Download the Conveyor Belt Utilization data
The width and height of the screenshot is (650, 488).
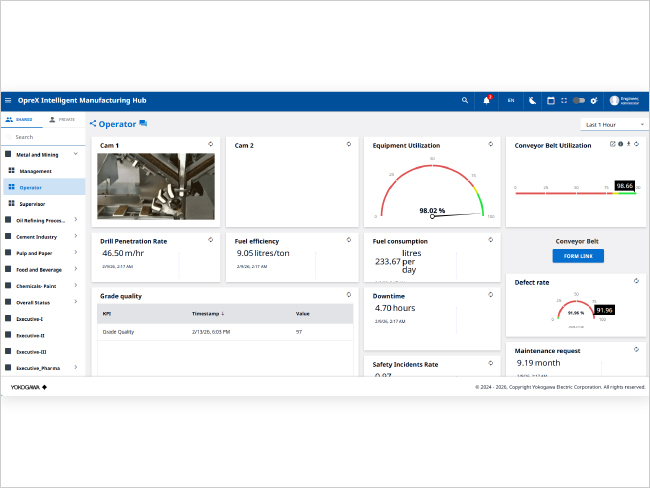[x=628, y=144]
